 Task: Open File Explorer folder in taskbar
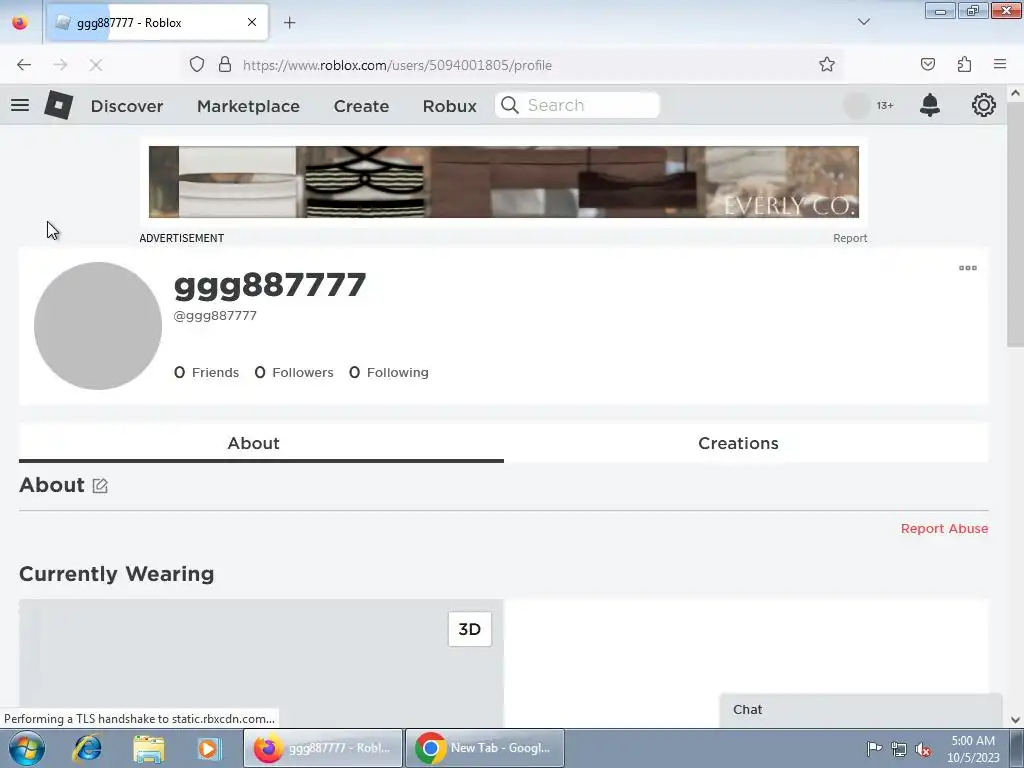coord(149,748)
